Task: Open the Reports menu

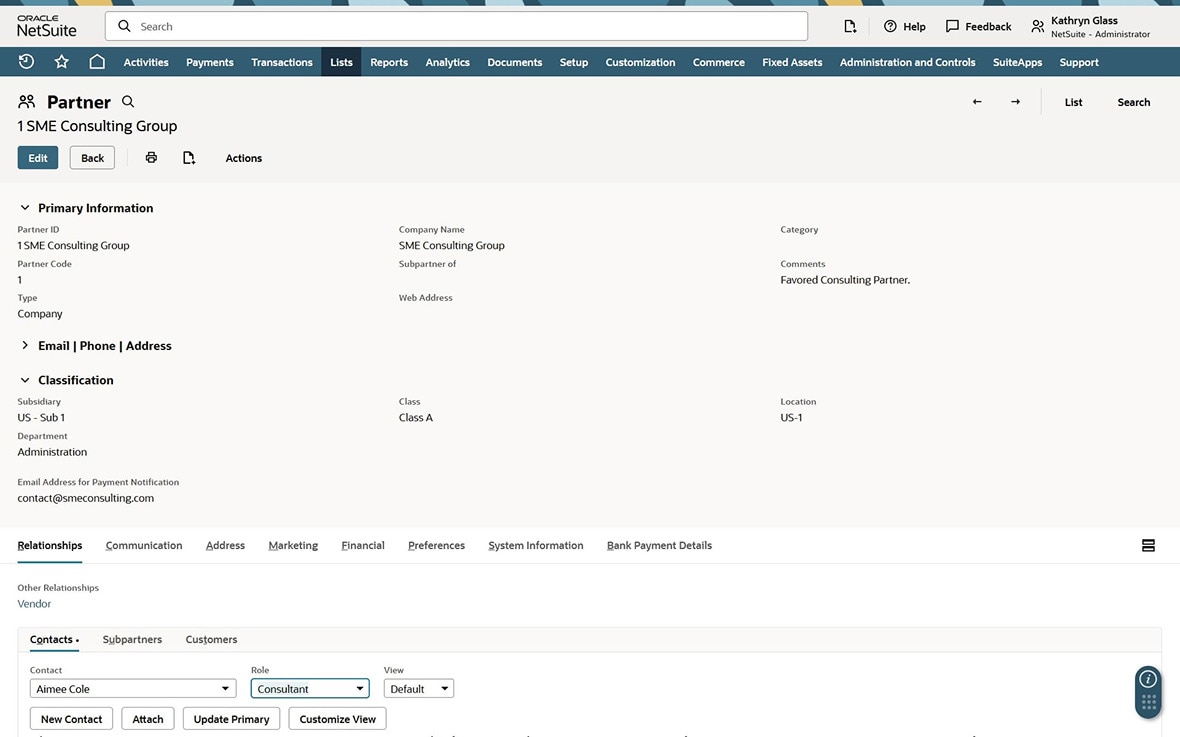Action: [389, 62]
